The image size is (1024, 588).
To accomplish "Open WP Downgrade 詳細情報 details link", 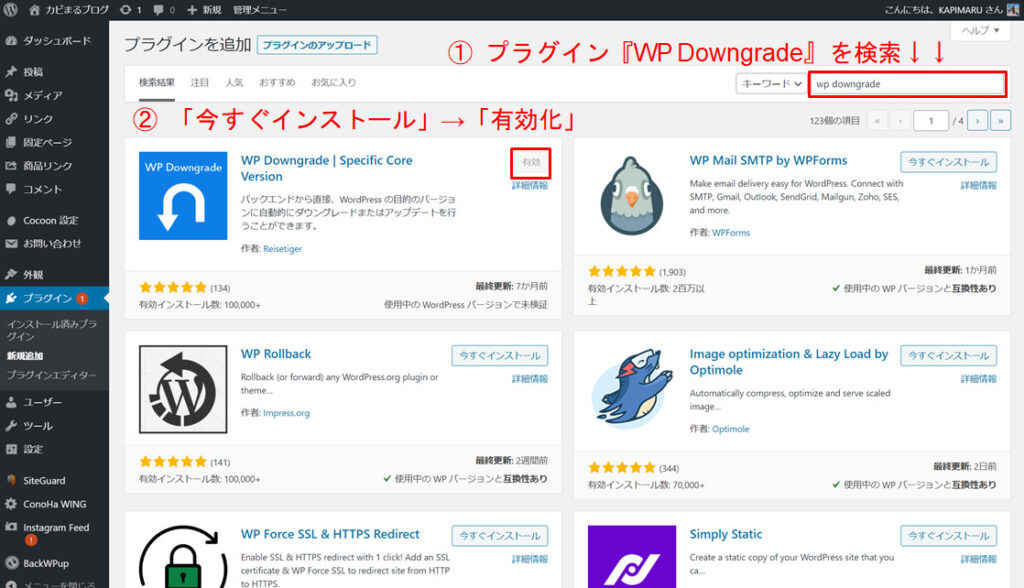I will [x=530, y=186].
